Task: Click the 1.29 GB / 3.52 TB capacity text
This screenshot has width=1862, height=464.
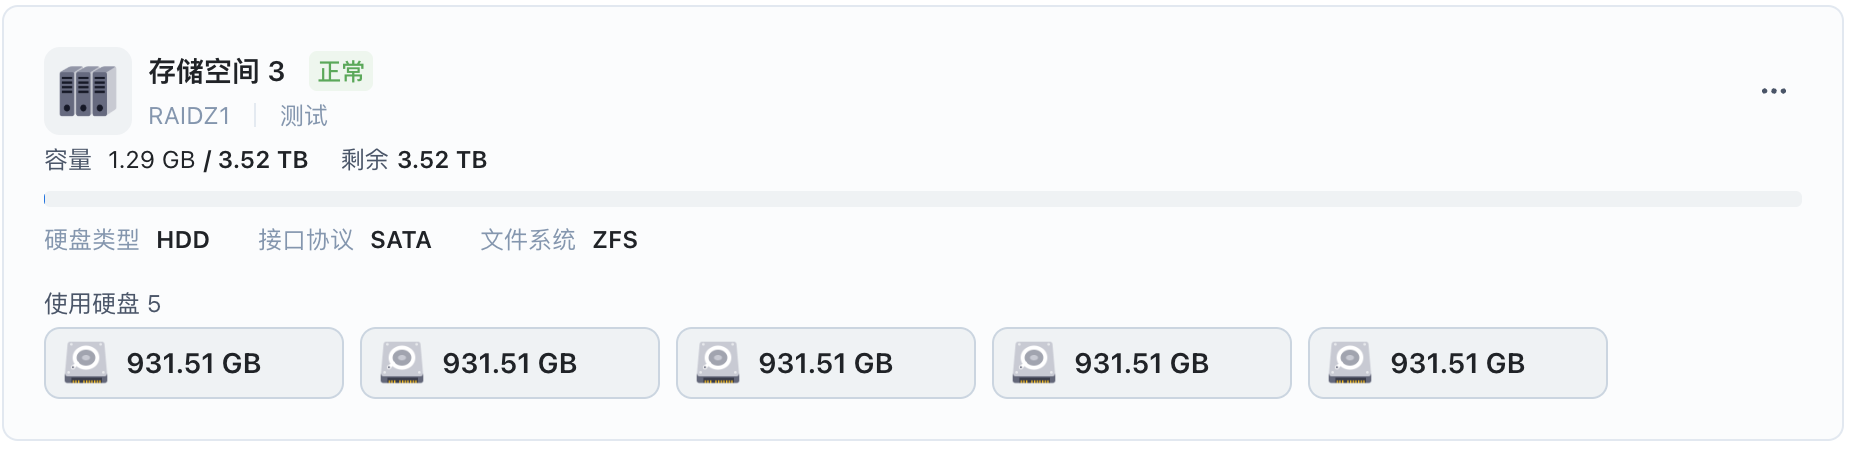Action: (208, 160)
